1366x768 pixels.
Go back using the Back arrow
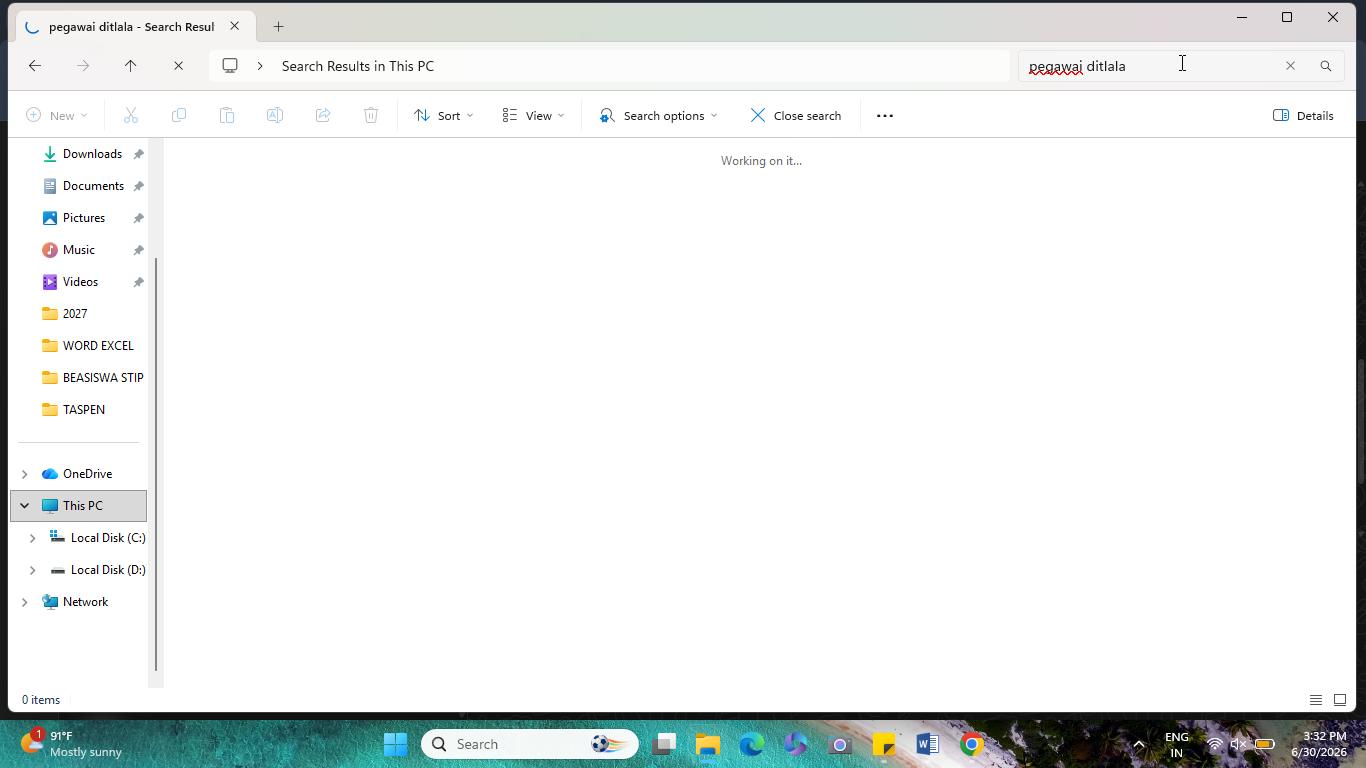click(35, 66)
